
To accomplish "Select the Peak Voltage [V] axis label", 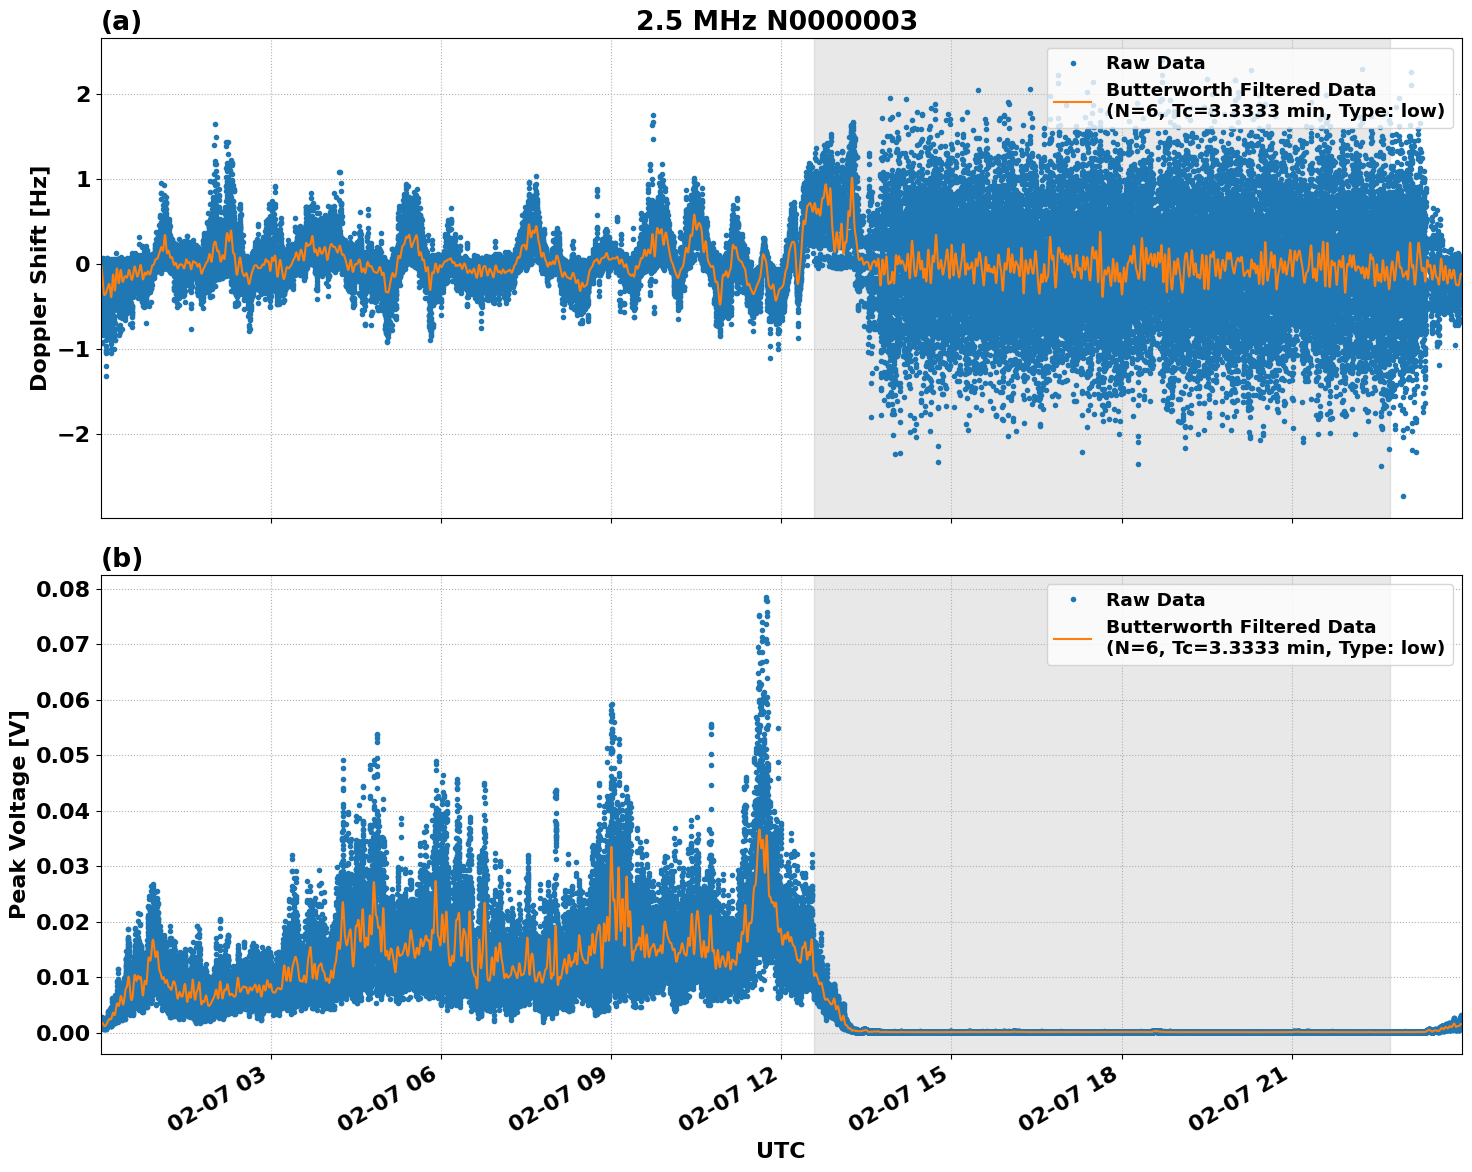I will click(x=17, y=815).
